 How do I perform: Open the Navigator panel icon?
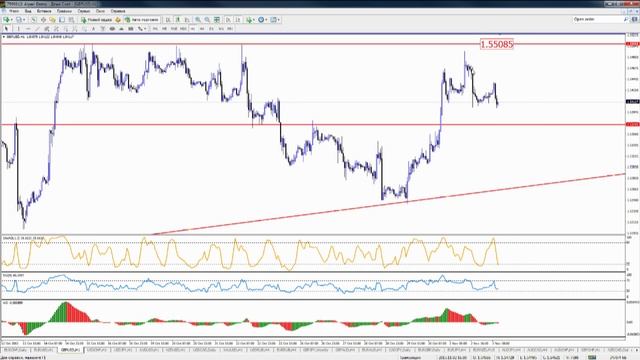coord(53,20)
